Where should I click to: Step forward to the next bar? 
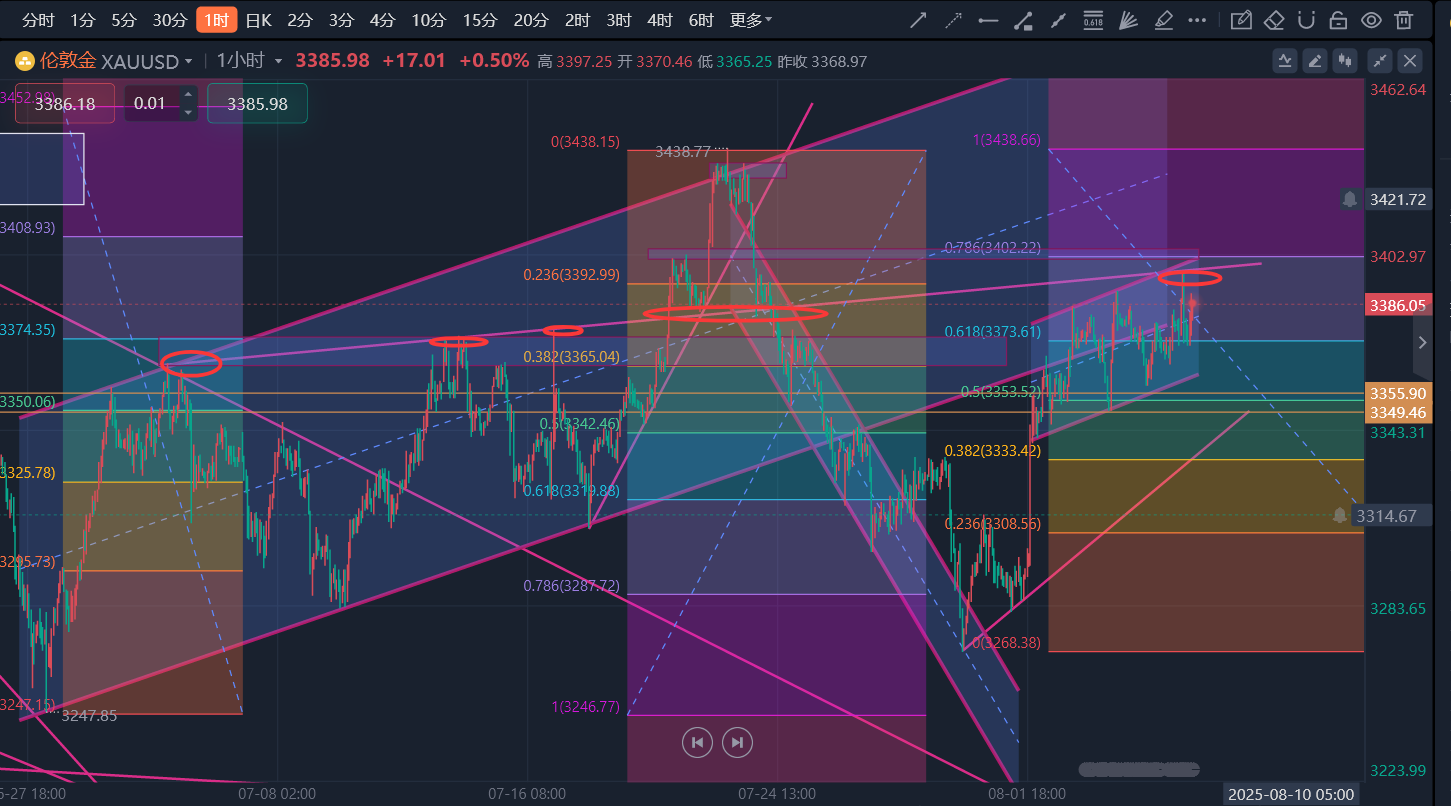pyautogui.click(x=737, y=742)
